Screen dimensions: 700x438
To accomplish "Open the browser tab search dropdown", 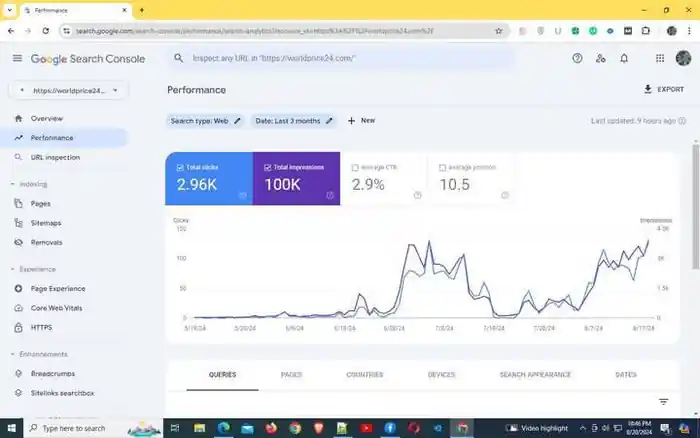I will [x=9, y=10].
